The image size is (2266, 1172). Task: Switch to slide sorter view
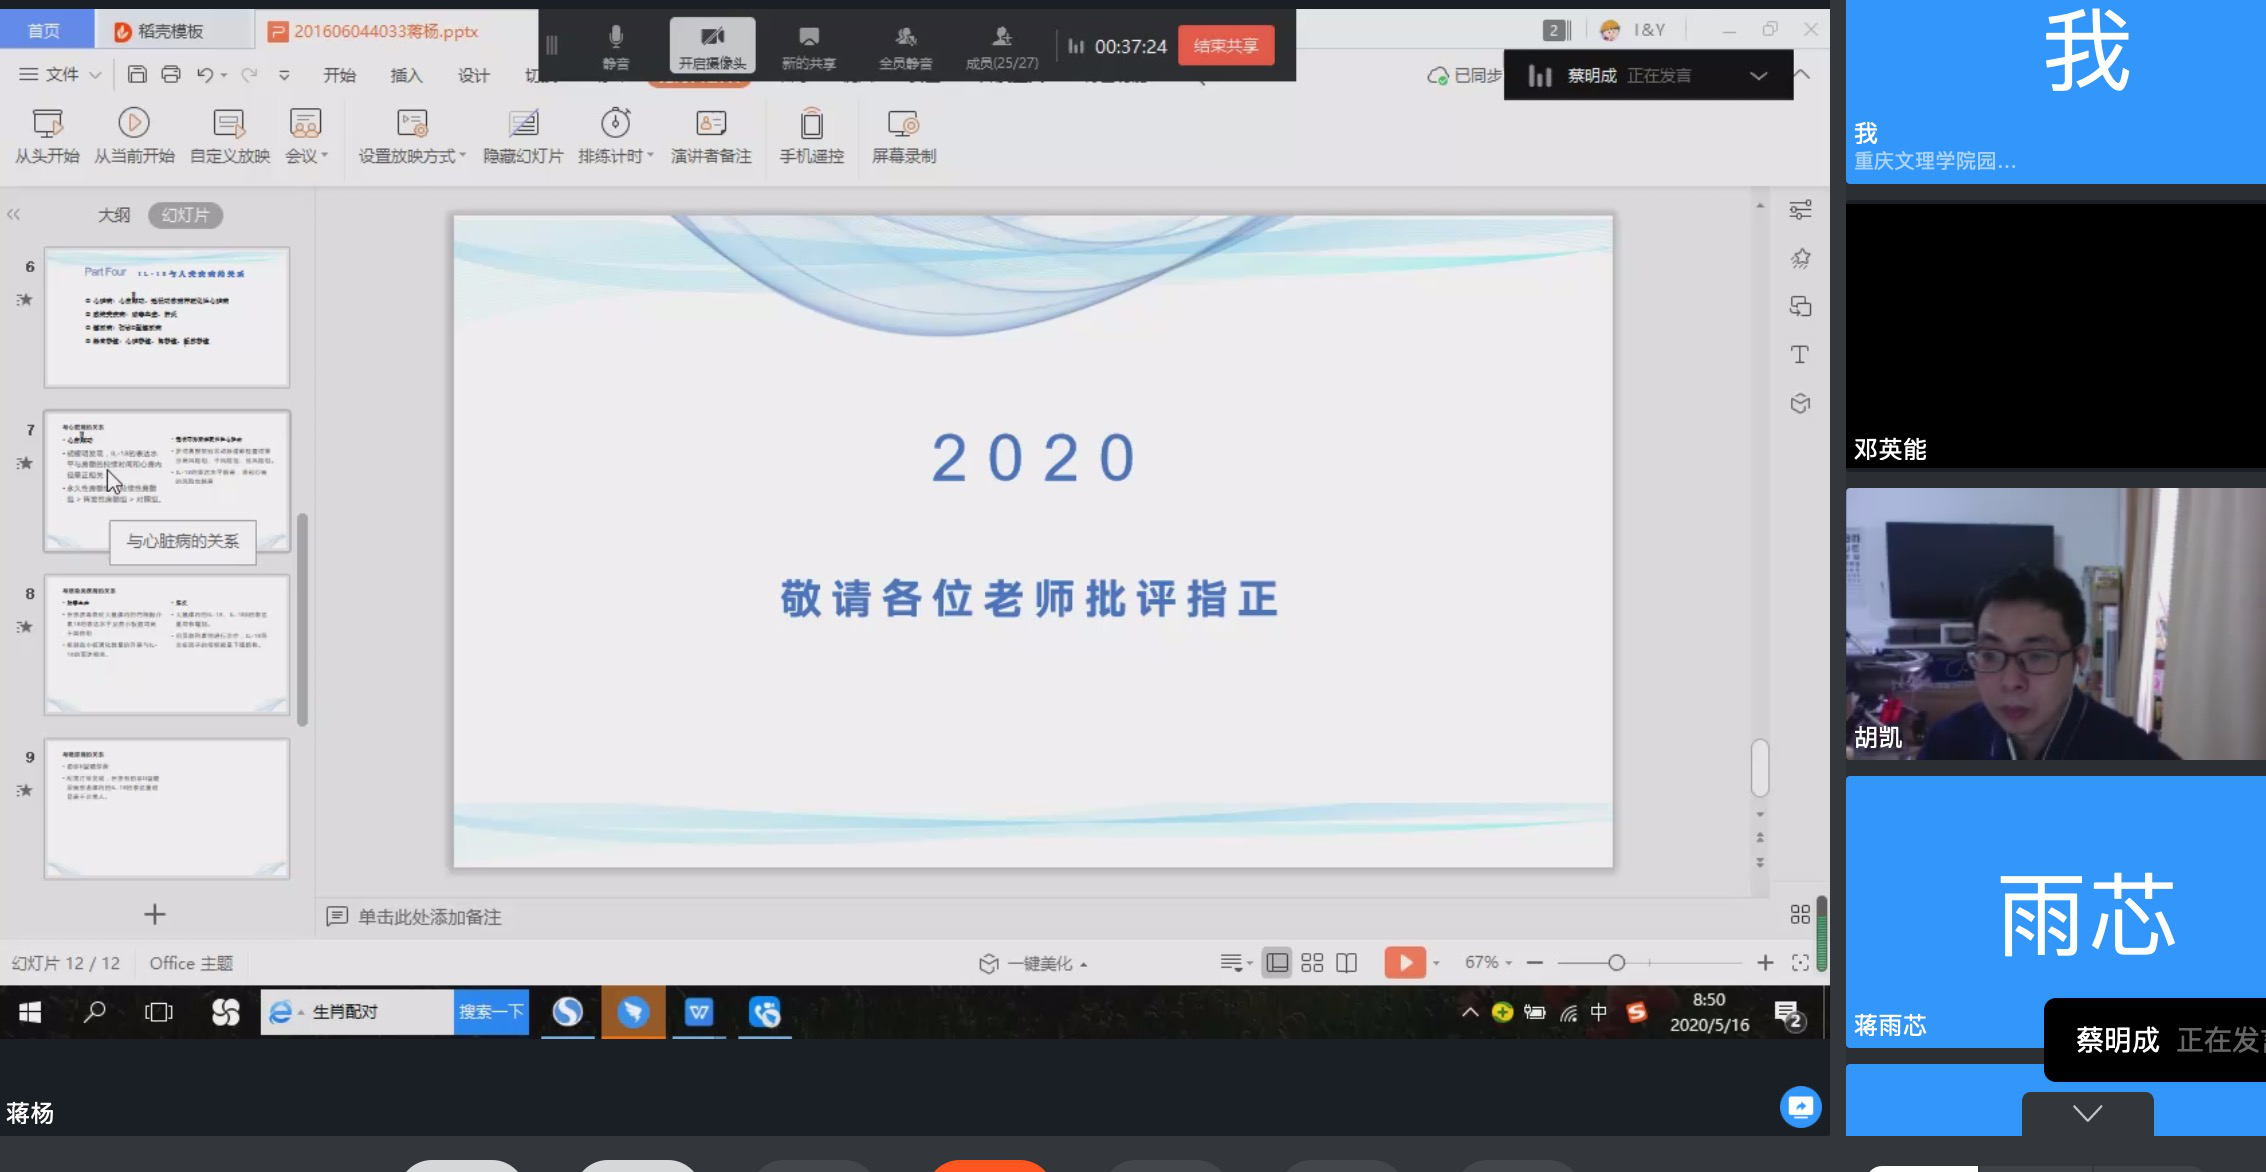tap(1312, 962)
